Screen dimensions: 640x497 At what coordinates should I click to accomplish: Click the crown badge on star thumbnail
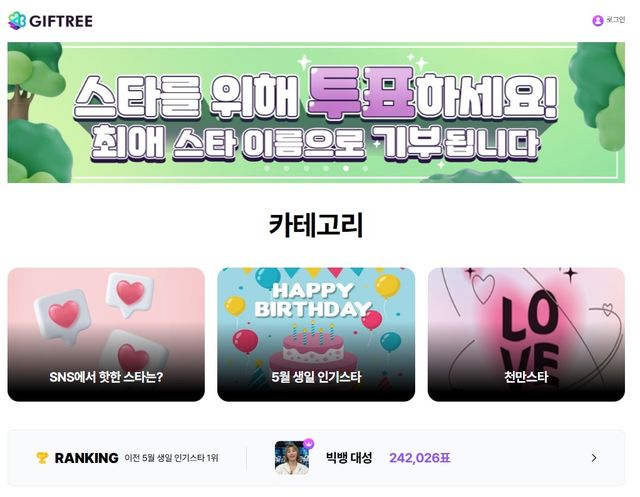[x=309, y=444]
